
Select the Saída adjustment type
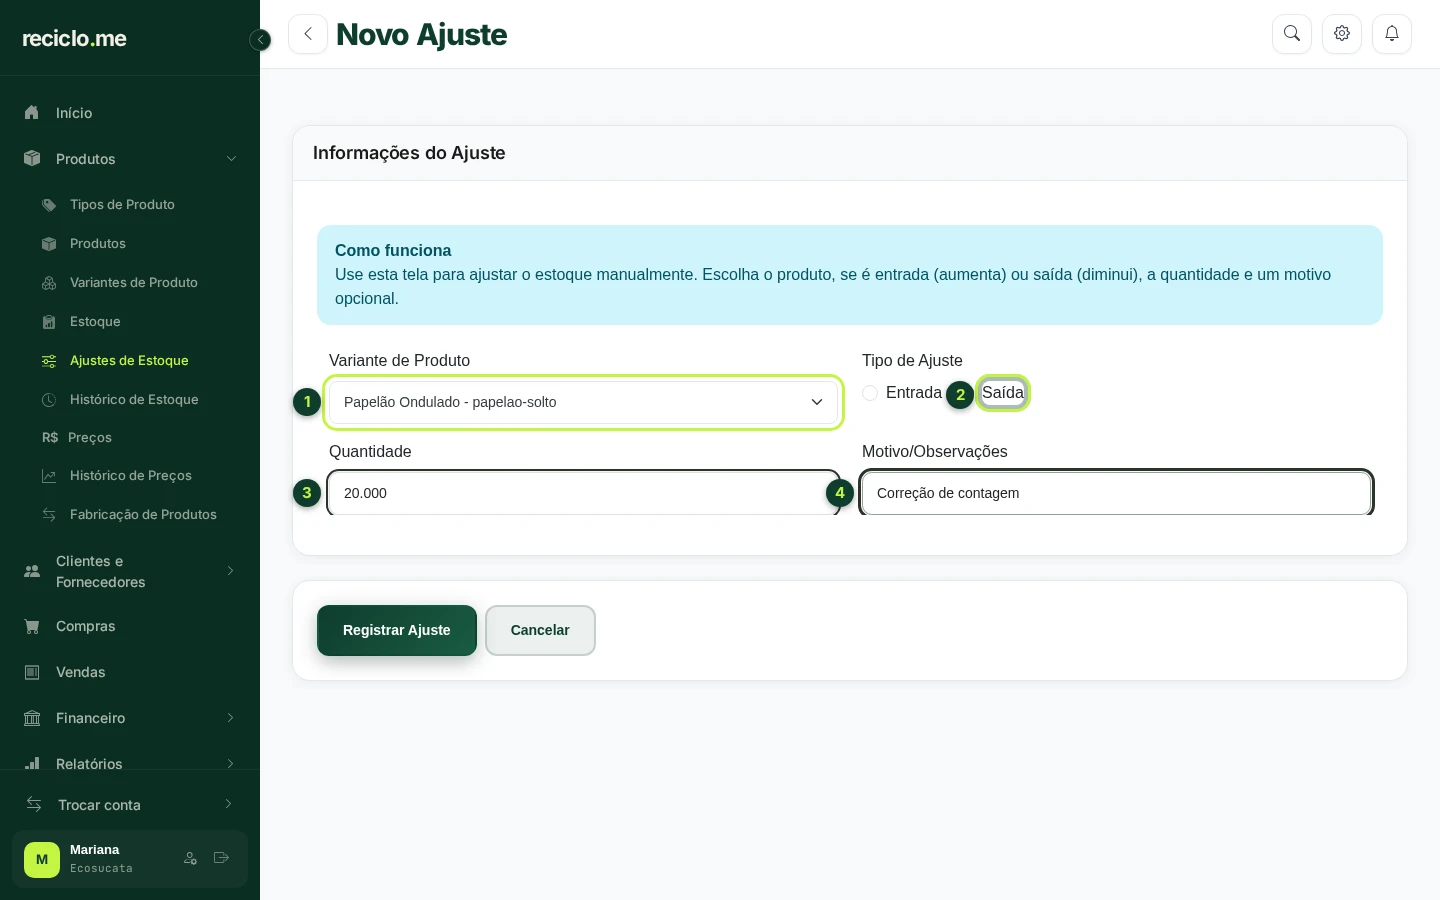(x=1003, y=393)
